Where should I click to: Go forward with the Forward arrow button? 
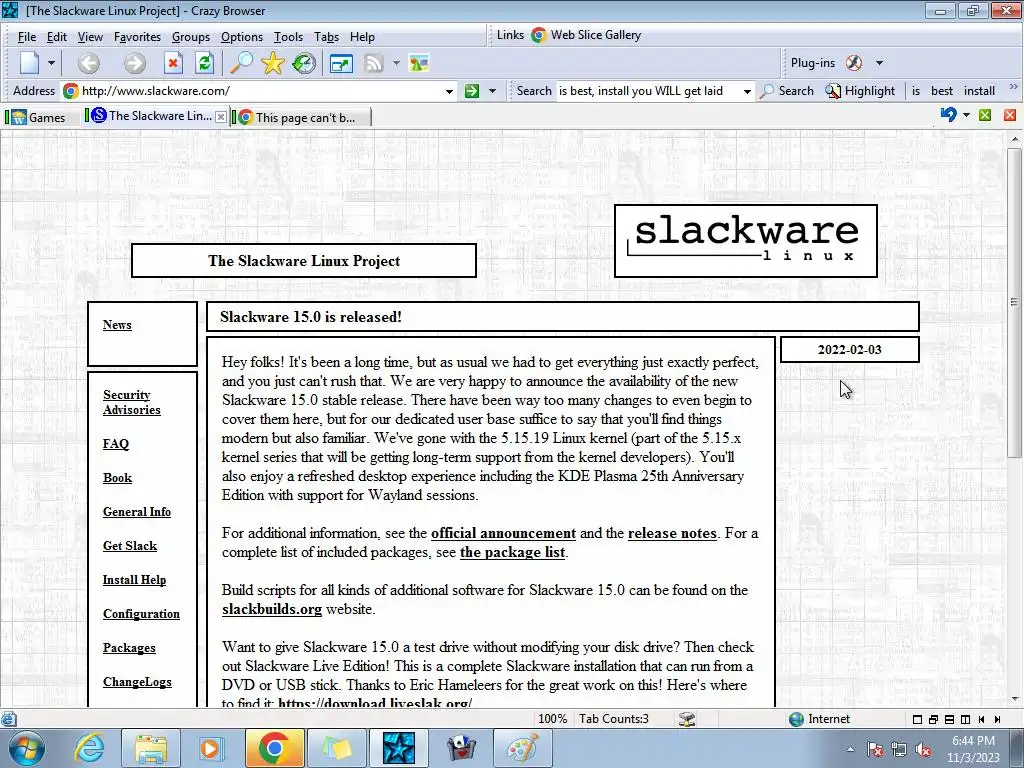(135, 63)
